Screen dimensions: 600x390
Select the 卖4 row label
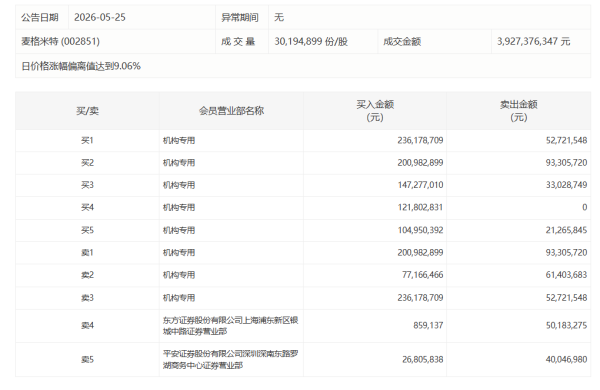tap(87, 325)
